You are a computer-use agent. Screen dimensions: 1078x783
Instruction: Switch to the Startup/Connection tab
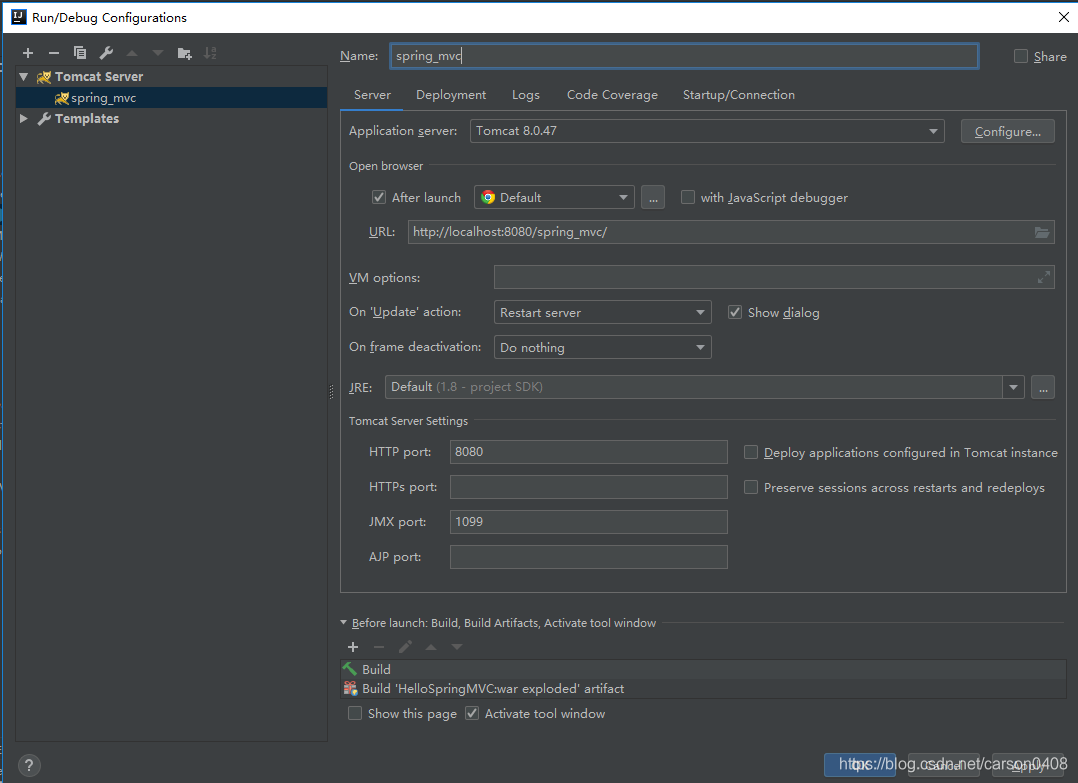click(739, 95)
